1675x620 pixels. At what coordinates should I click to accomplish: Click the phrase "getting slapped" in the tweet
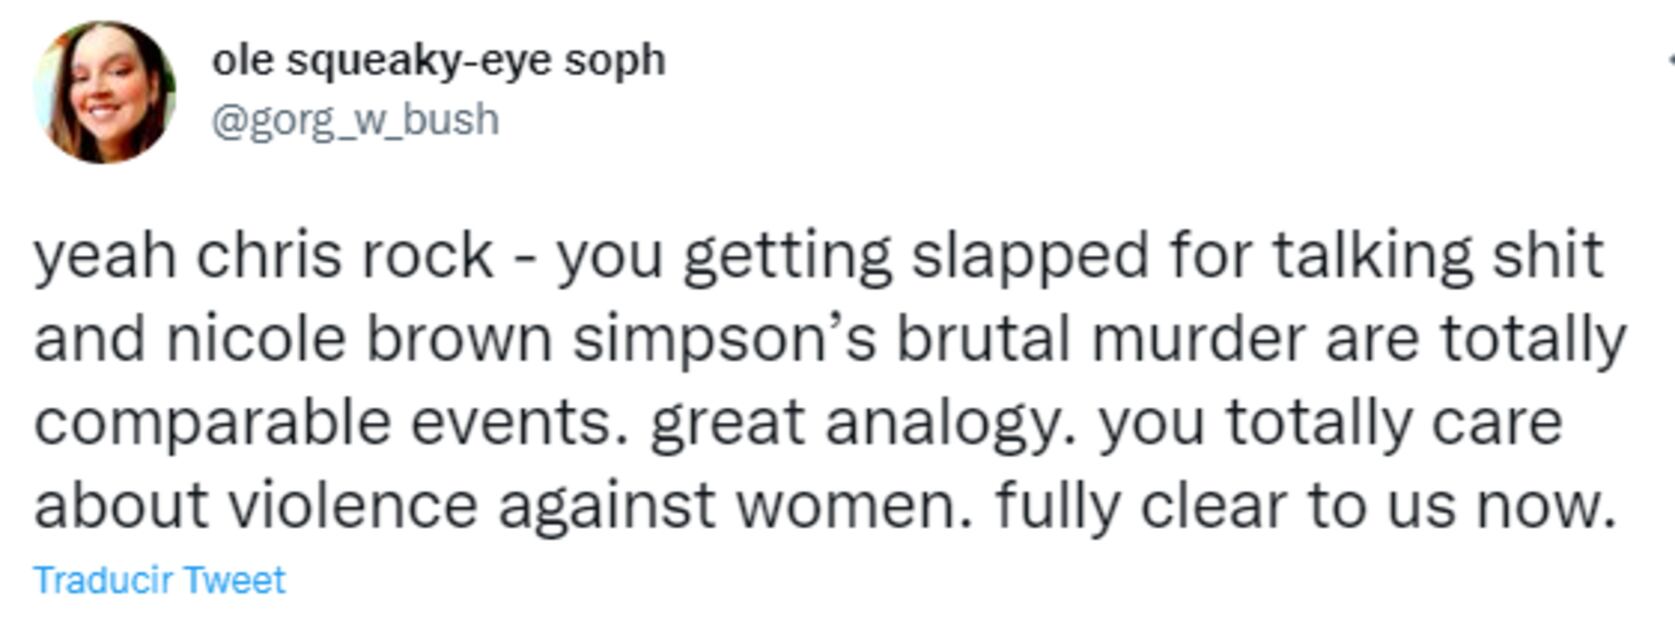click(x=916, y=257)
